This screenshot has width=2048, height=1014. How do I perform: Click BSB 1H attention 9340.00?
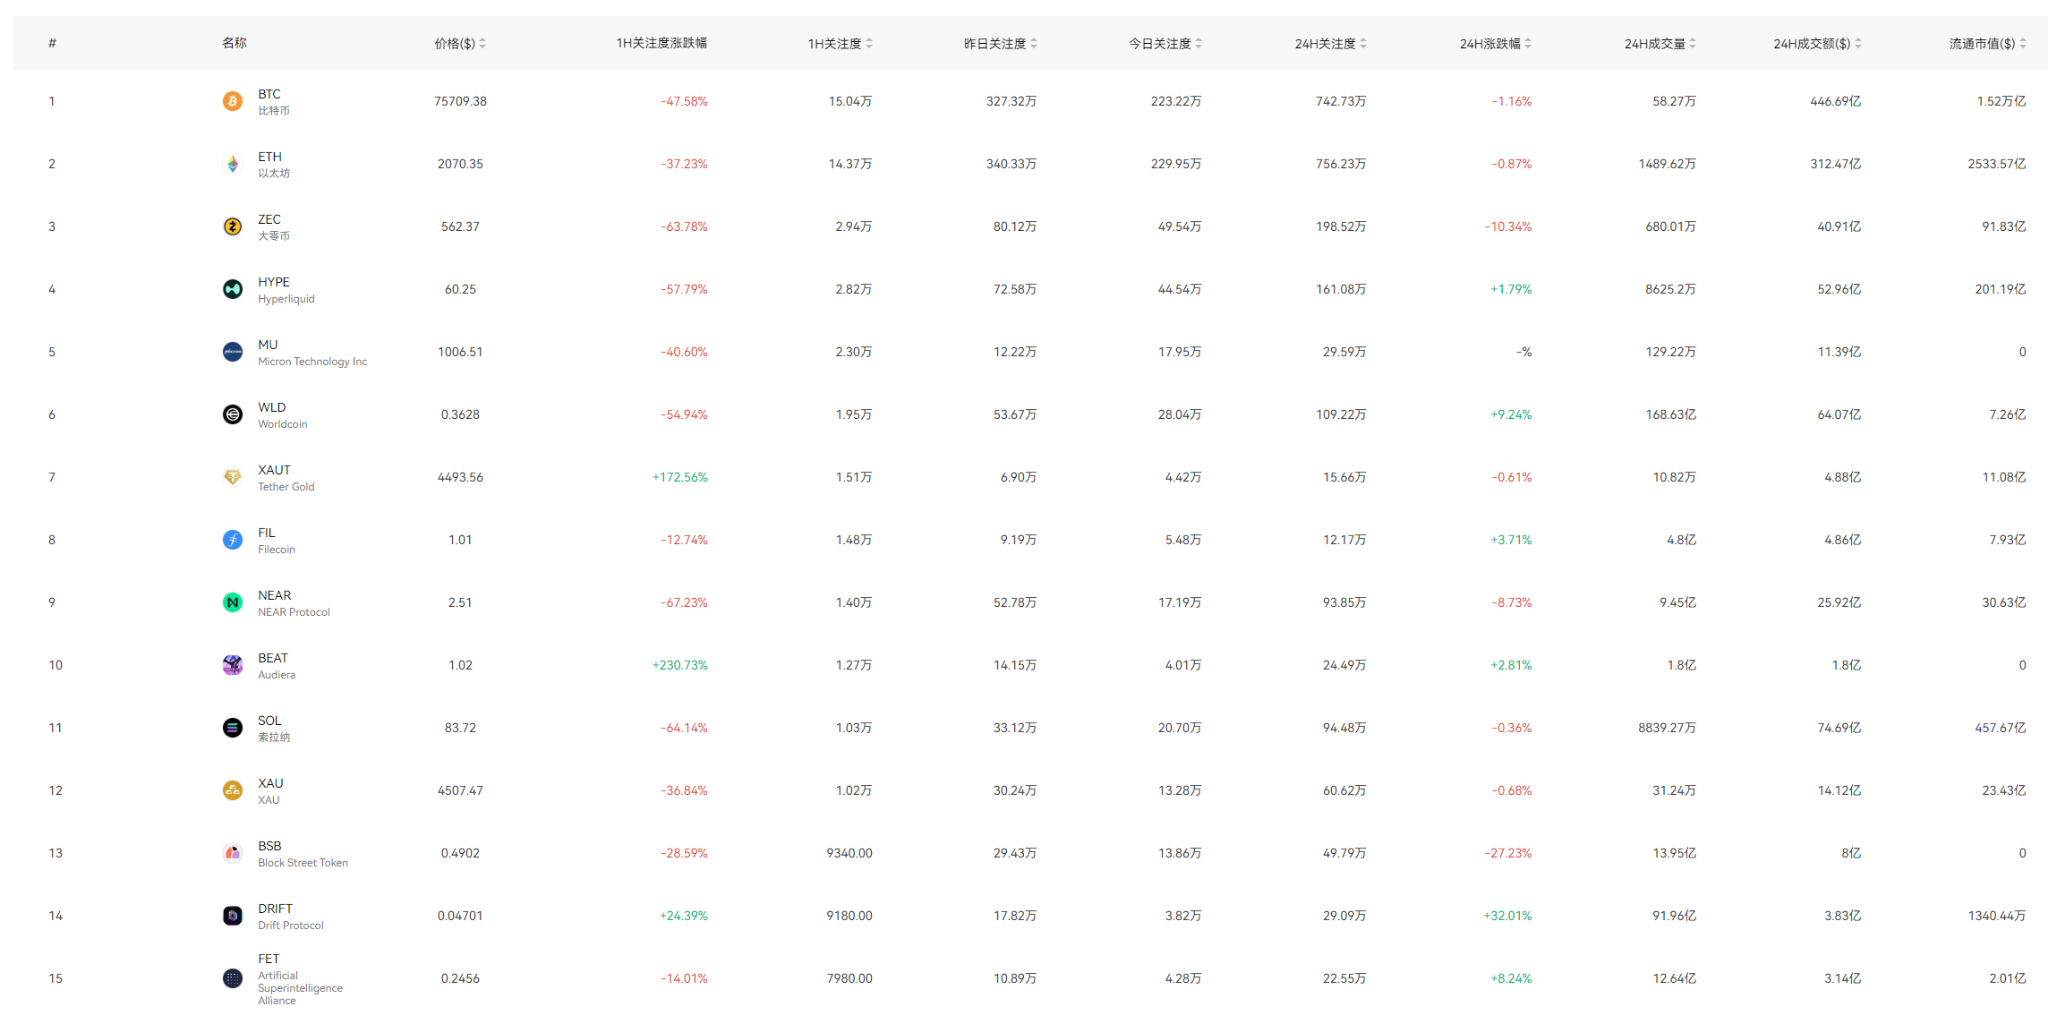click(850, 853)
